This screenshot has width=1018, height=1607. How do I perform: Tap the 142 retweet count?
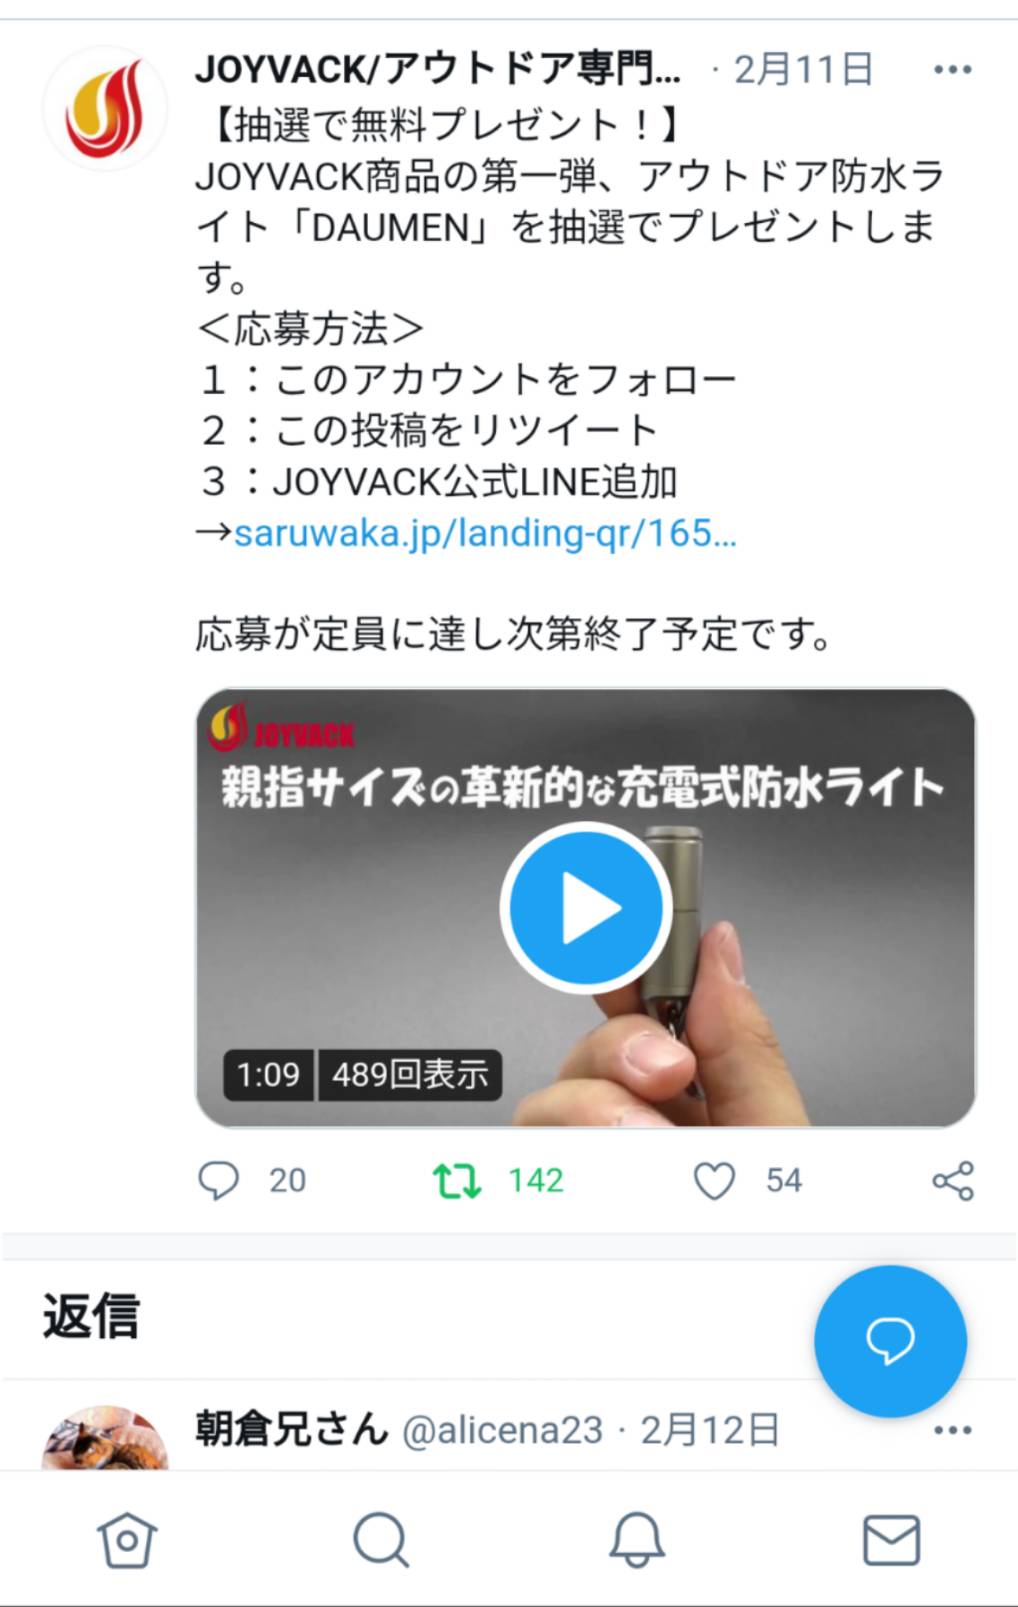536,1180
